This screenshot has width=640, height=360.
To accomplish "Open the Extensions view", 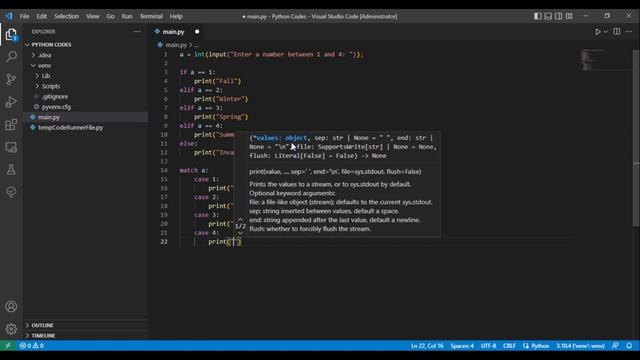I will coord(11,124).
